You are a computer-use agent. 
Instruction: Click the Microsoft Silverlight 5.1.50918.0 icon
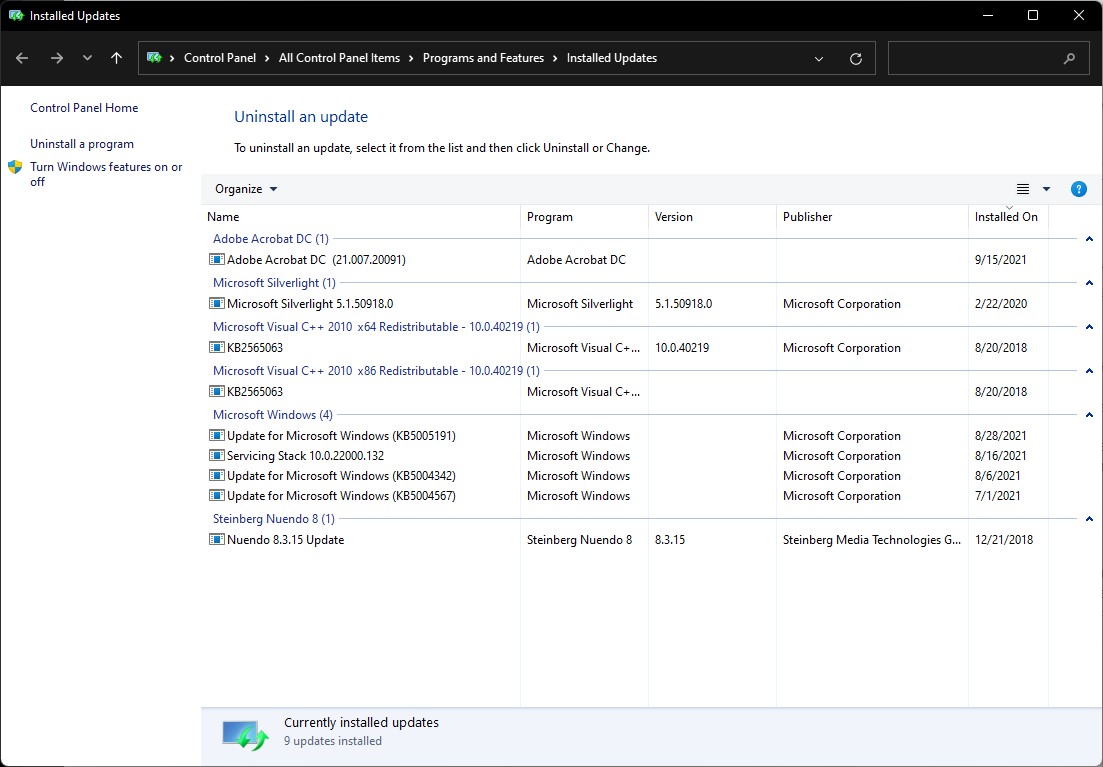point(217,304)
